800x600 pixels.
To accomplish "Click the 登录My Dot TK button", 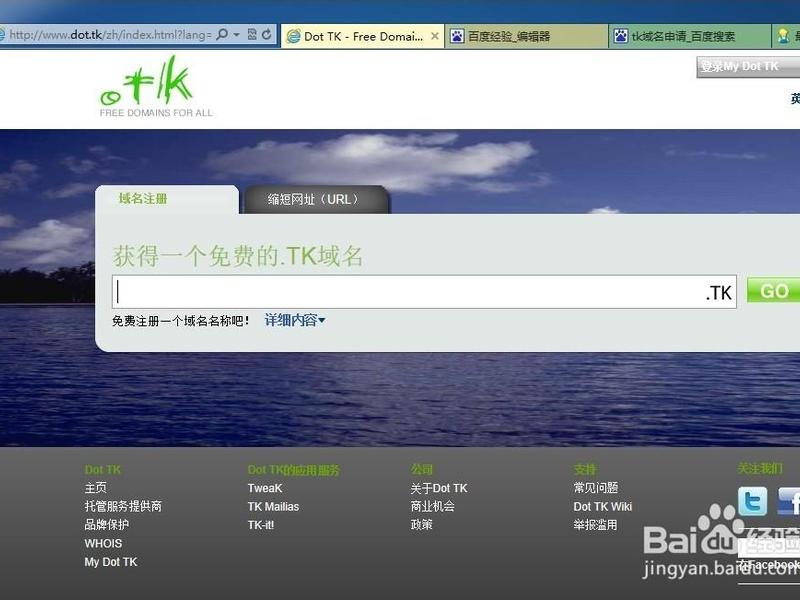I will (748, 67).
